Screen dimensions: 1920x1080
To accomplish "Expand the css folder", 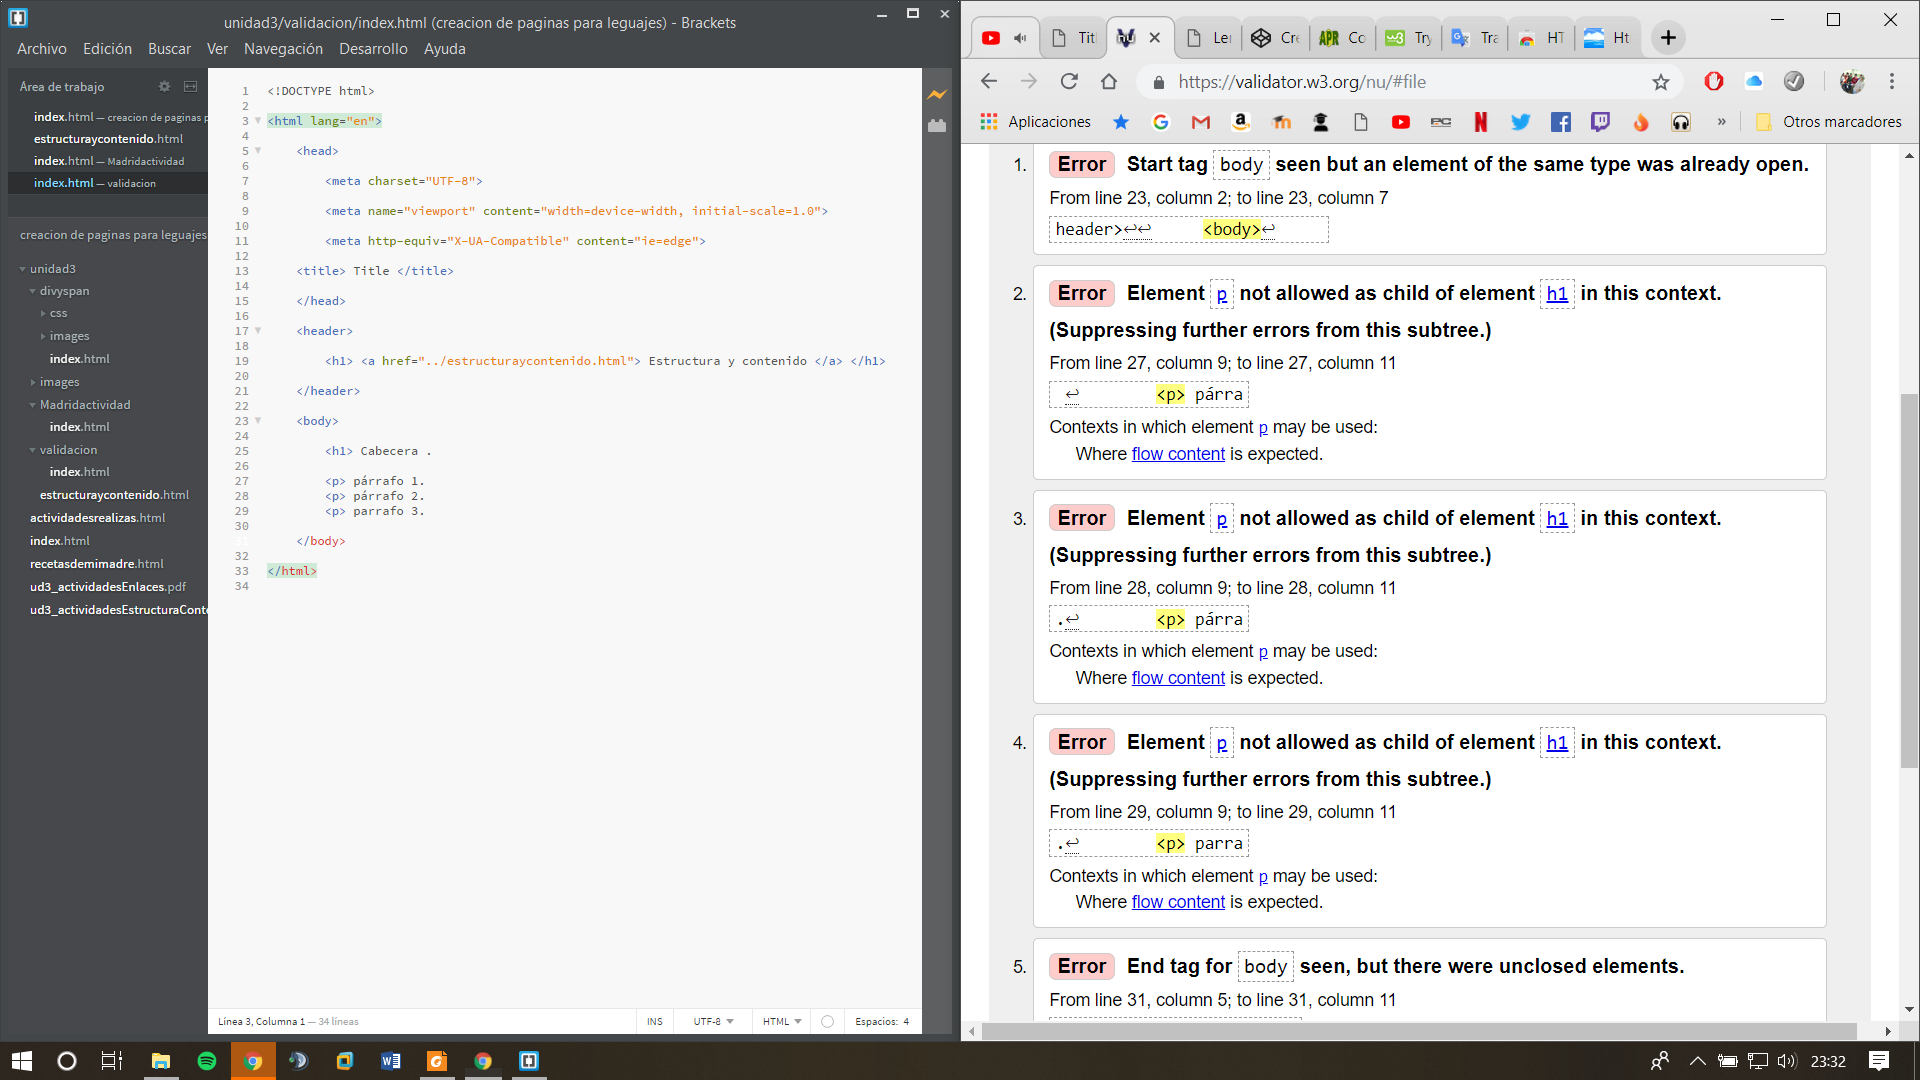I will coord(43,314).
